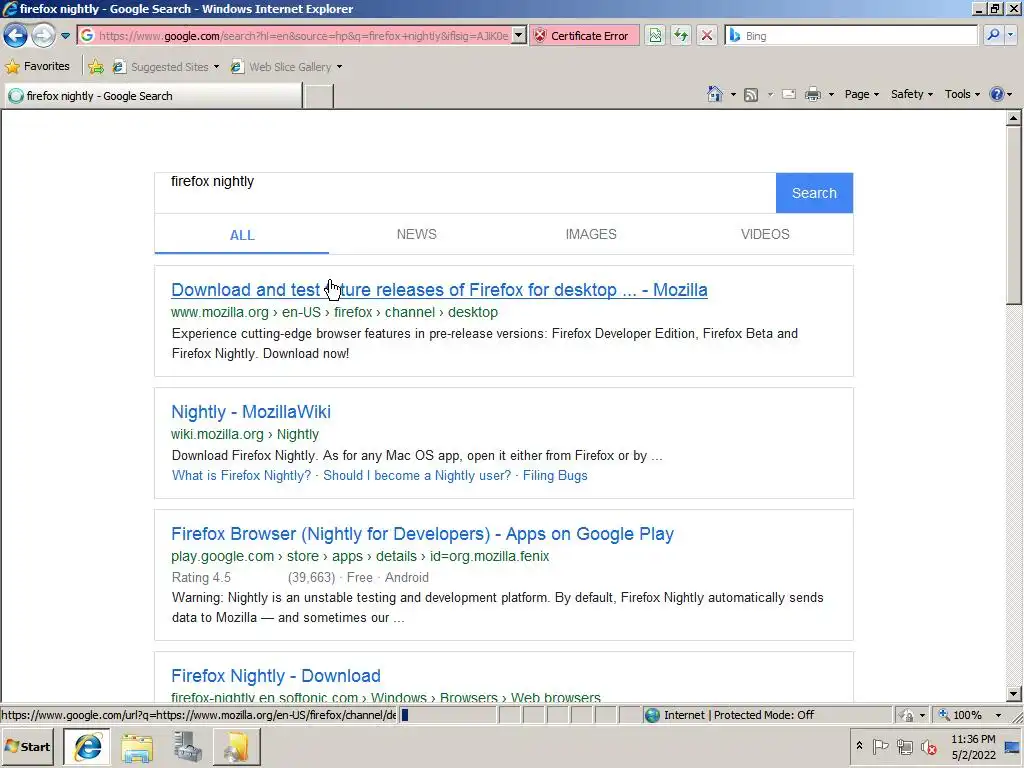Click the muted volume speaker tray icon
The width and height of the screenshot is (1024, 768).
(928, 746)
